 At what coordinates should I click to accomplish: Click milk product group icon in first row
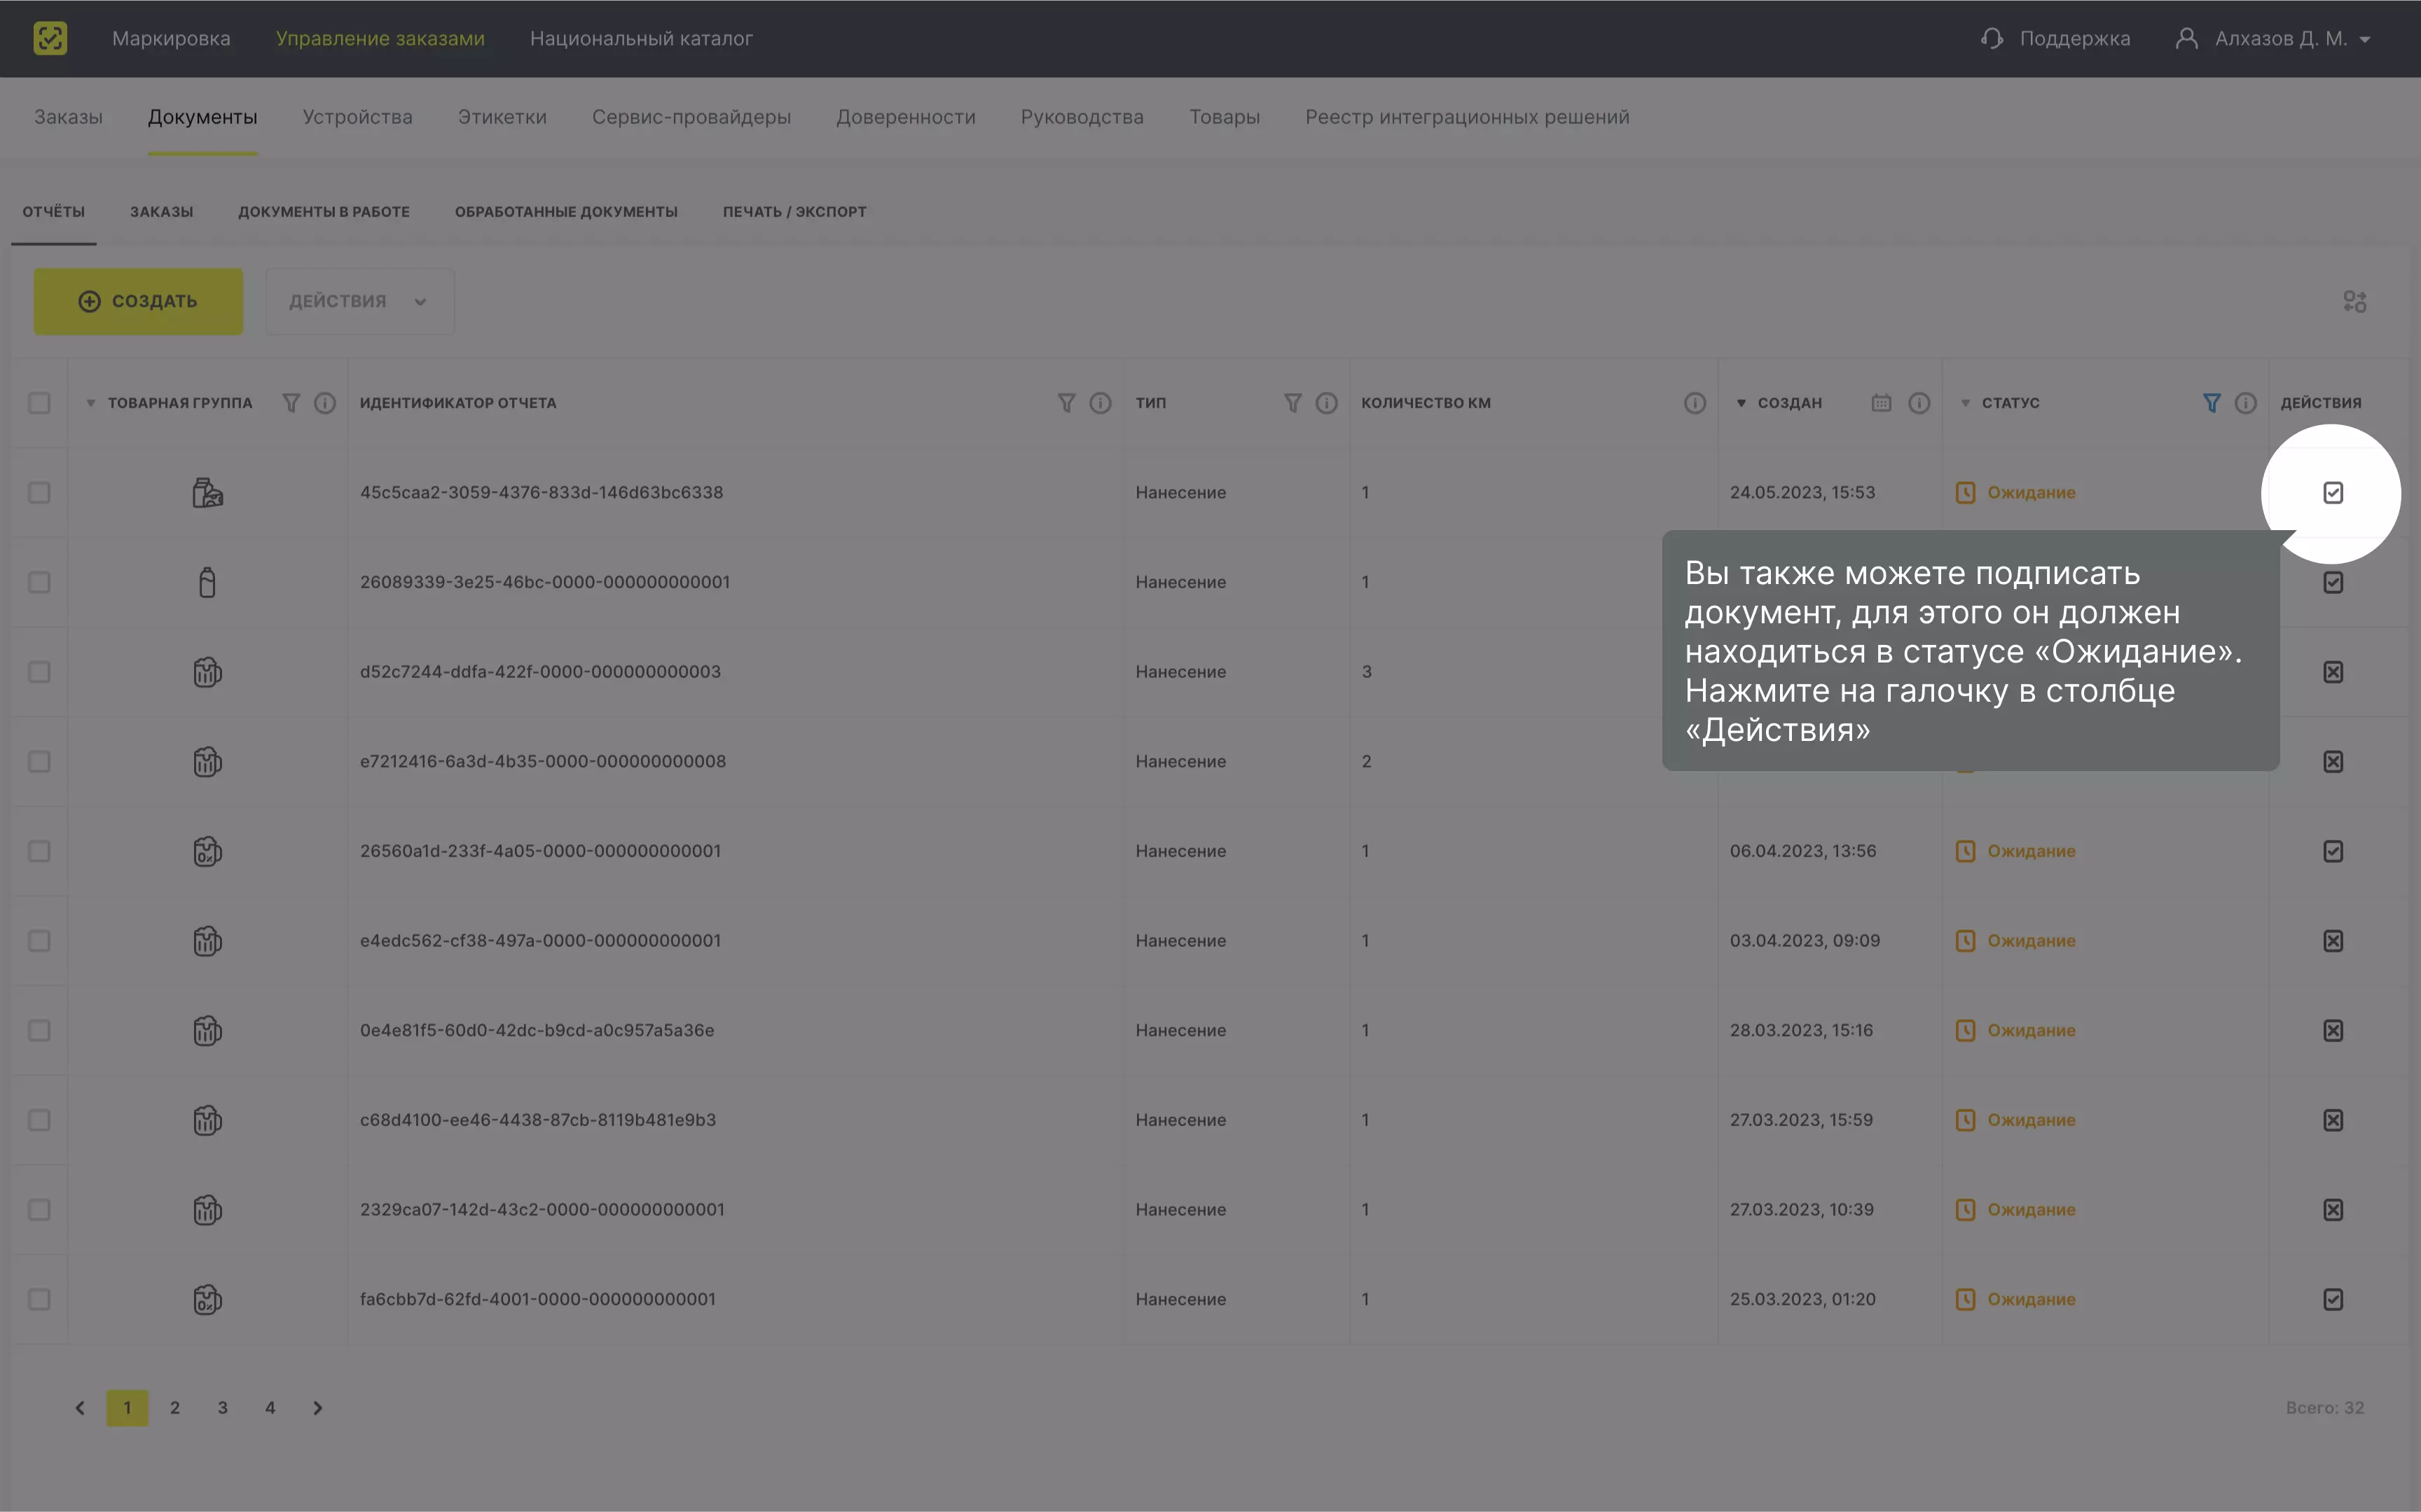207,493
